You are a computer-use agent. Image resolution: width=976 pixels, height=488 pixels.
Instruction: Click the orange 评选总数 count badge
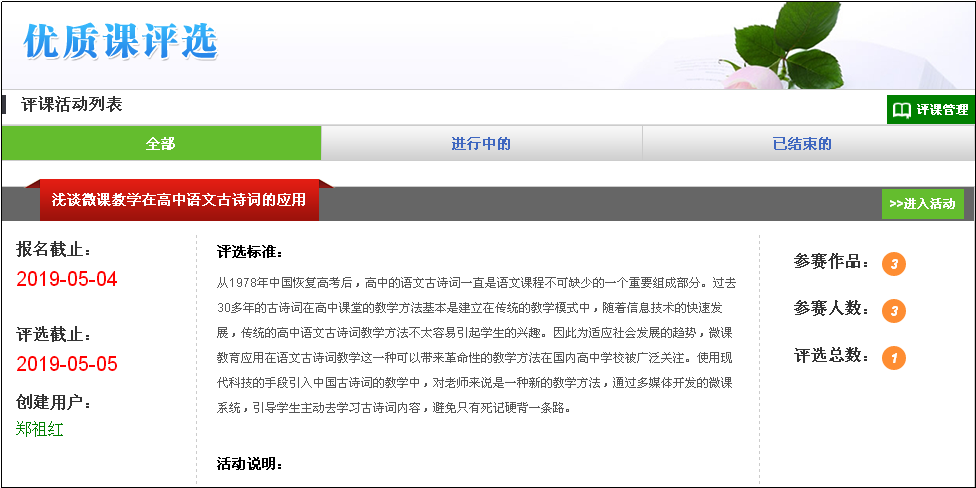[893, 357]
